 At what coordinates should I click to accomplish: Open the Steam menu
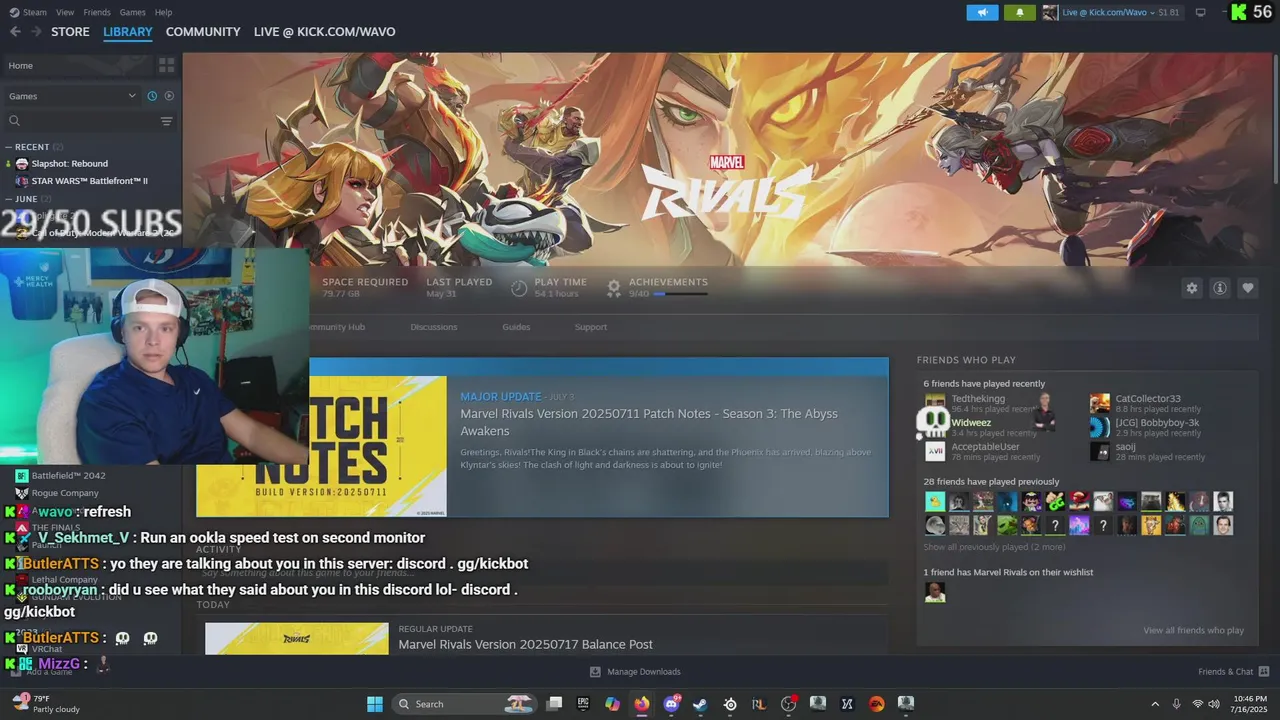click(28, 12)
